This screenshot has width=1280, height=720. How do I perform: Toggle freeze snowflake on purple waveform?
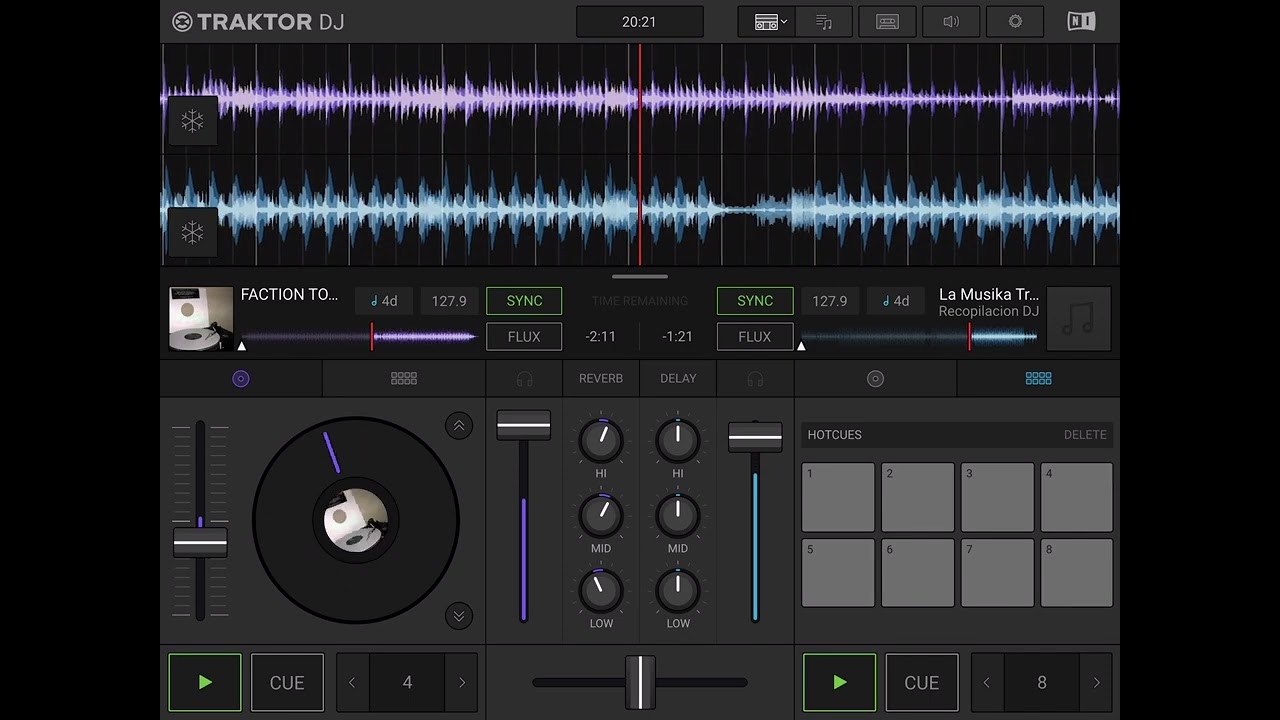coord(192,121)
